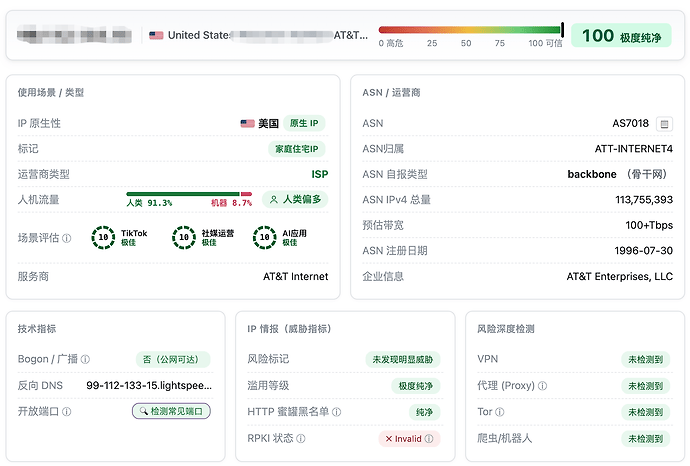Click the AS7018 text
The width and height of the screenshot is (690, 466).
631,123
